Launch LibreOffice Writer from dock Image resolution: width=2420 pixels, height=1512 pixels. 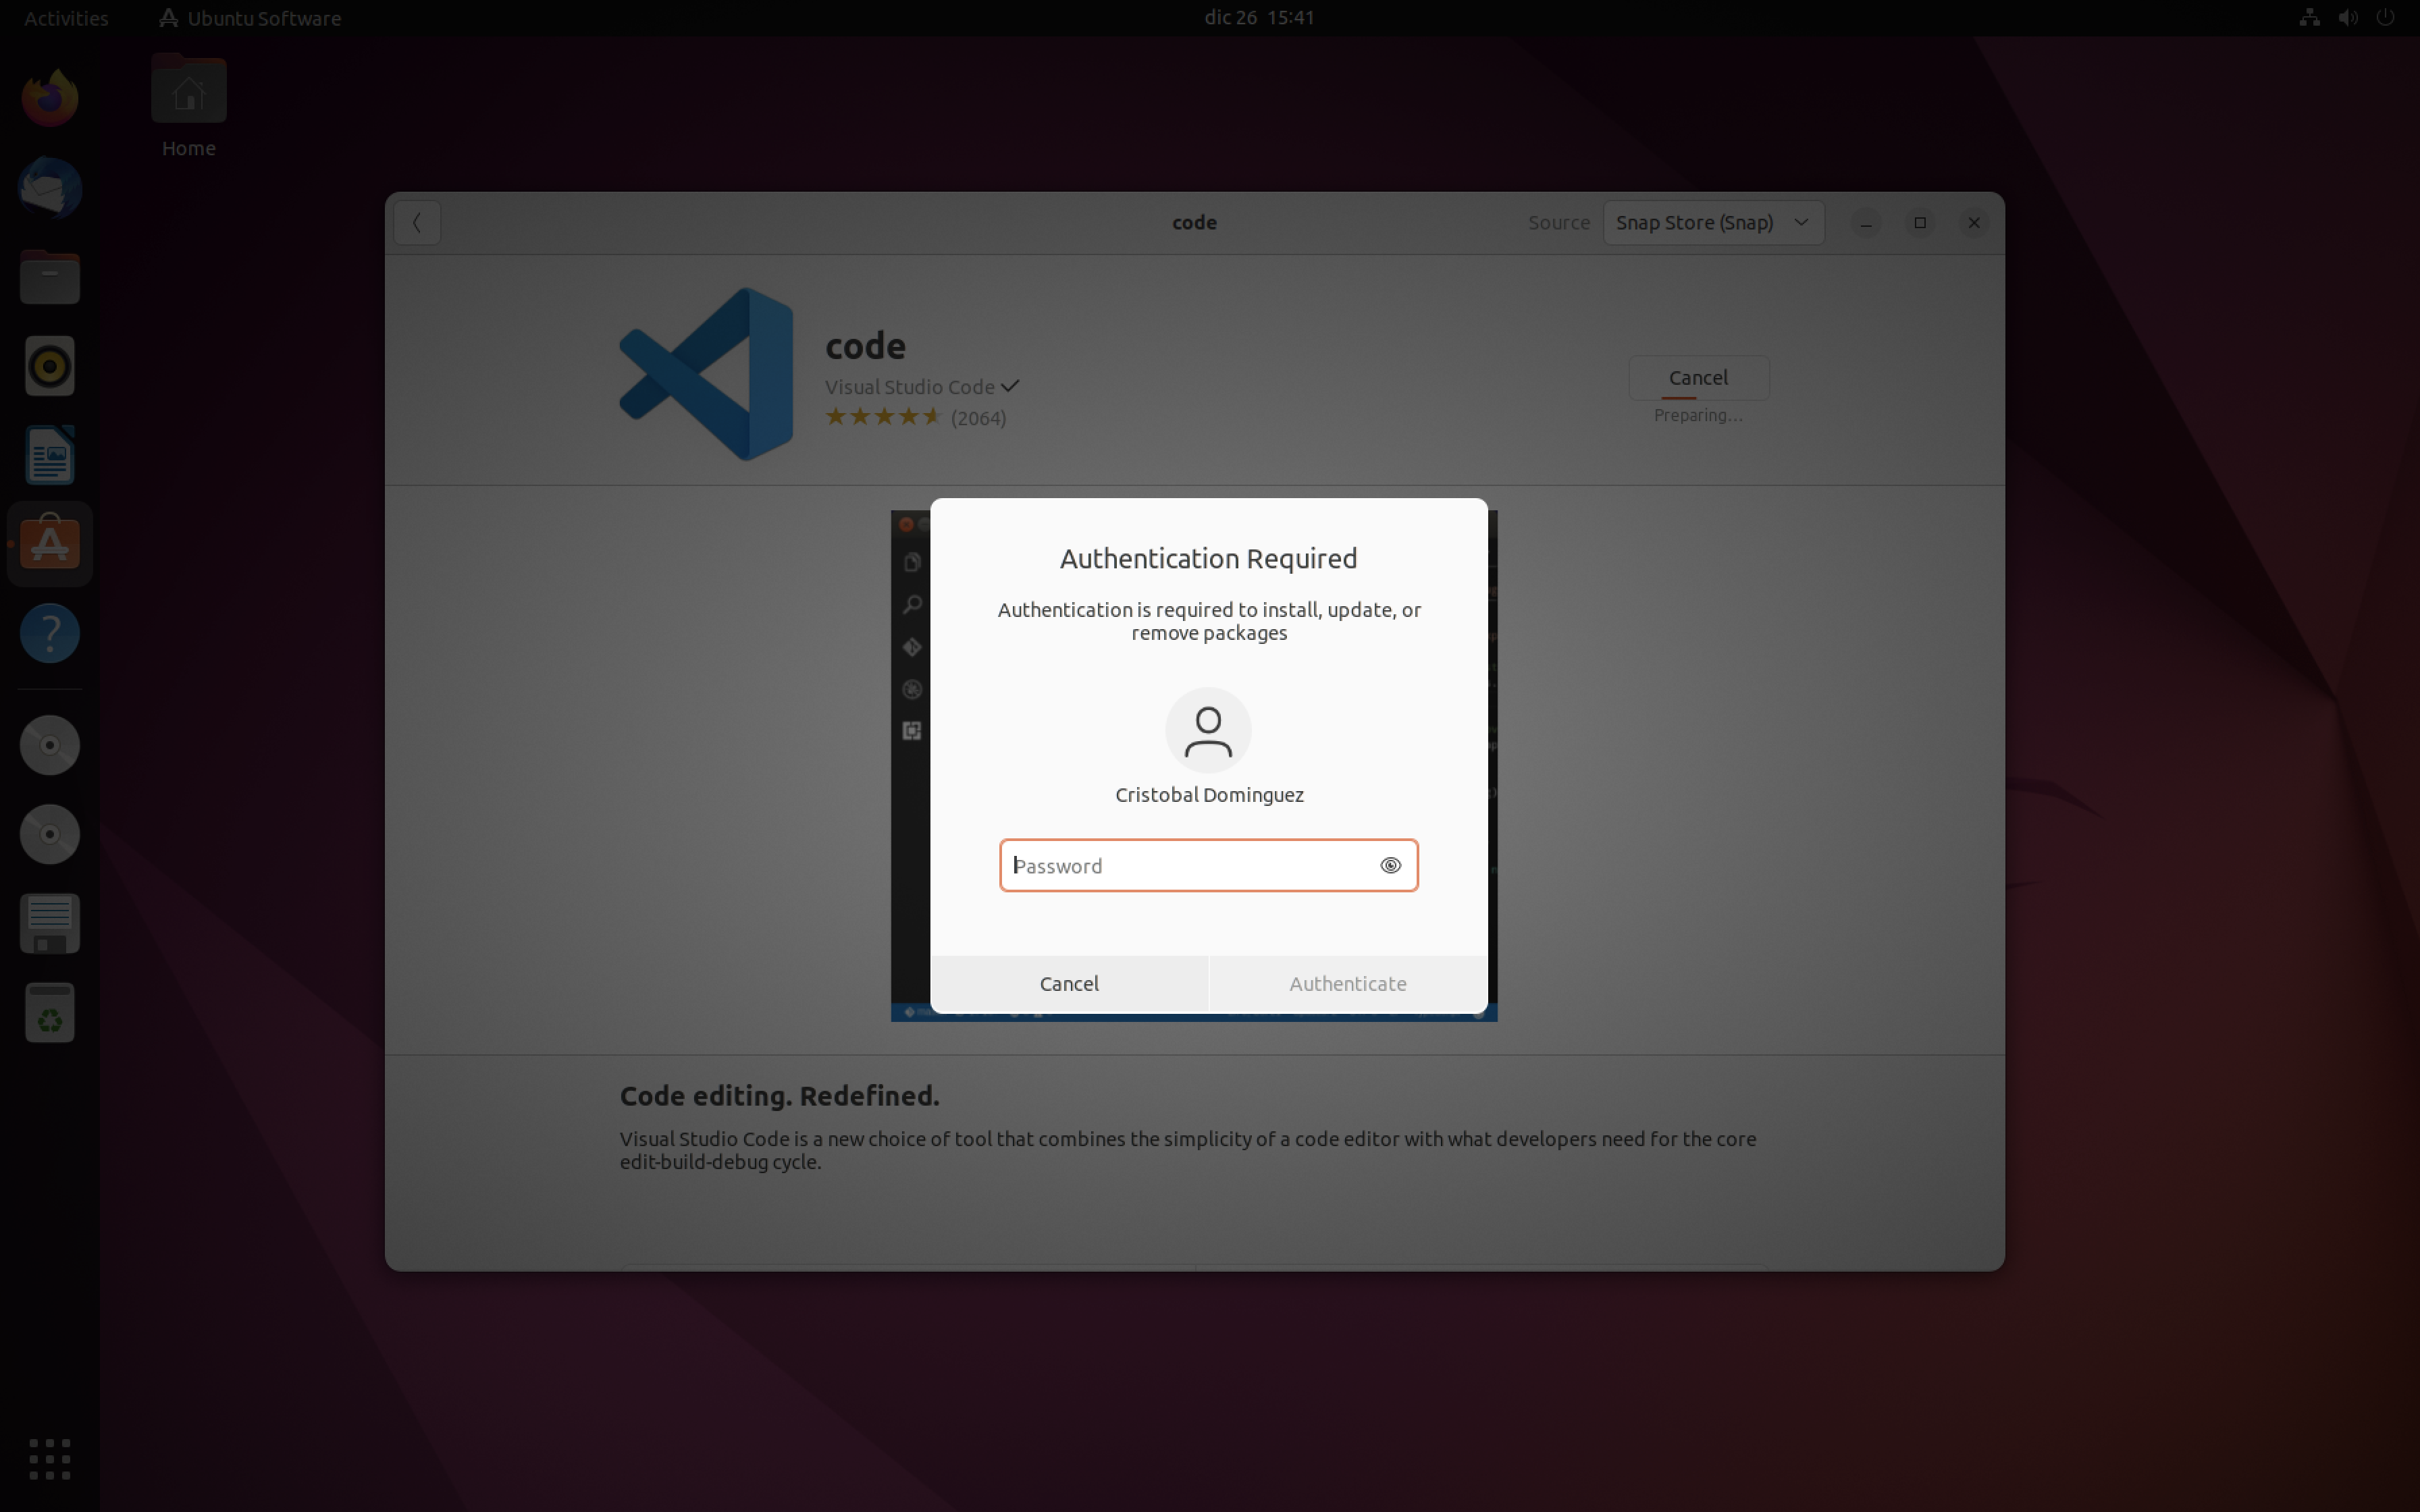[49, 455]
